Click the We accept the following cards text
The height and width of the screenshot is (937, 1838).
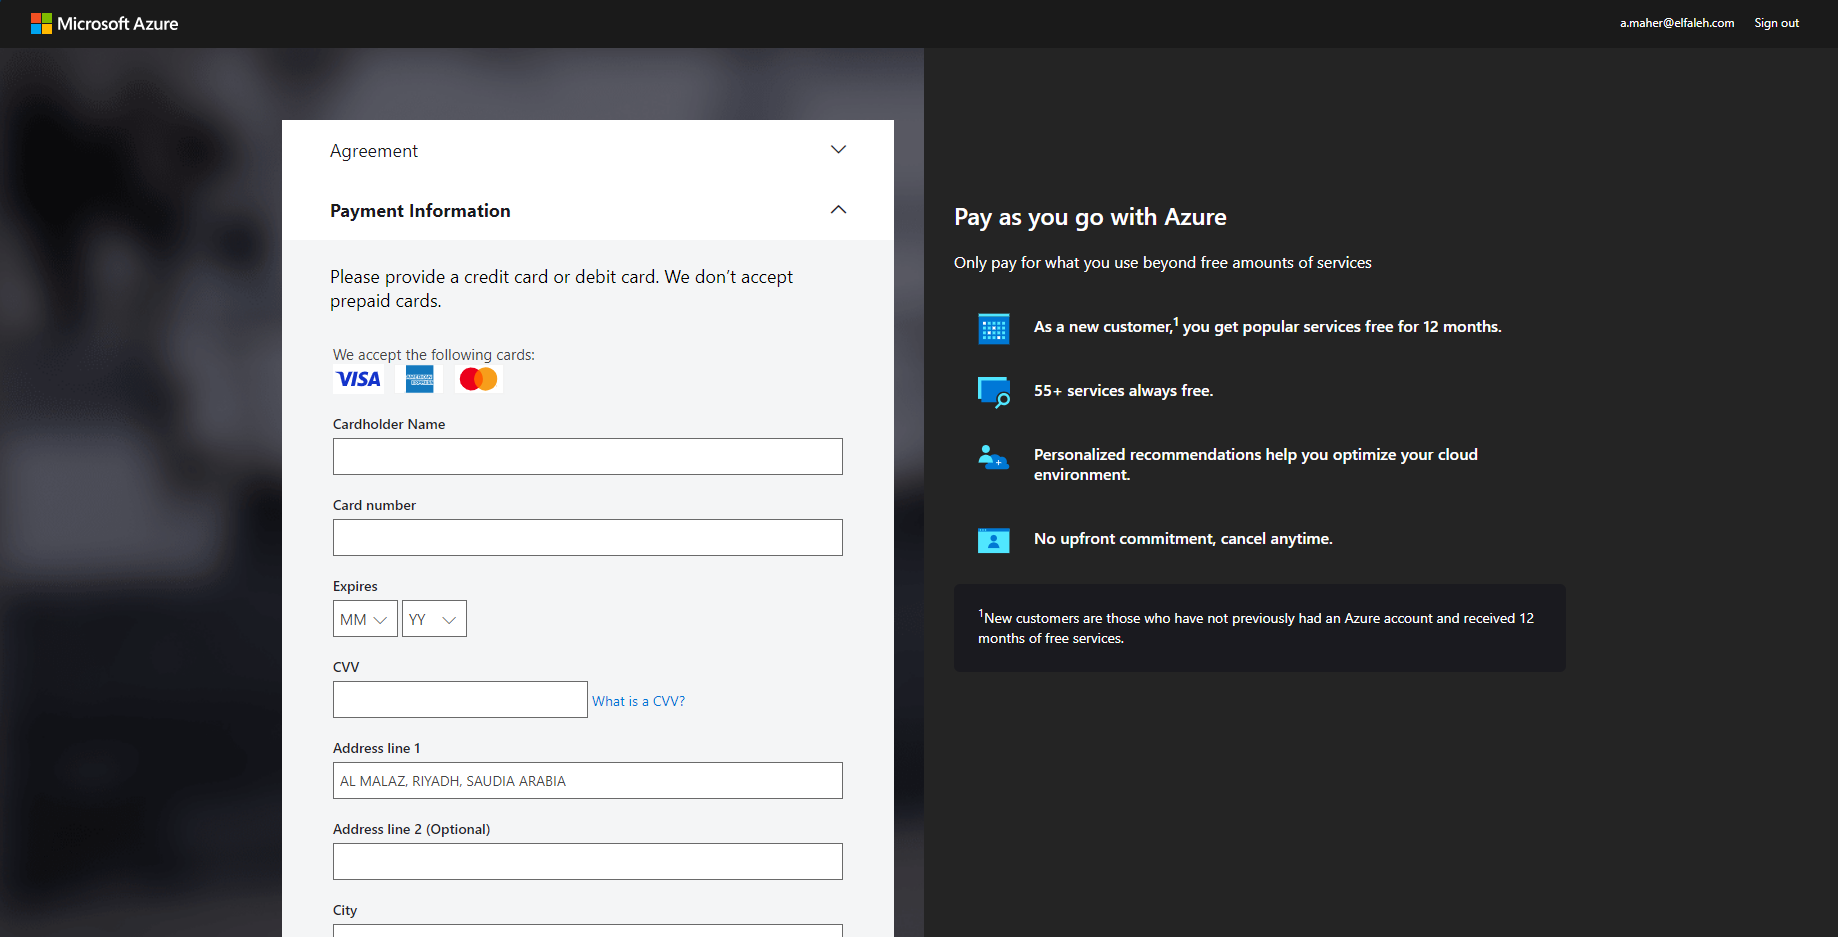(434, 355)
